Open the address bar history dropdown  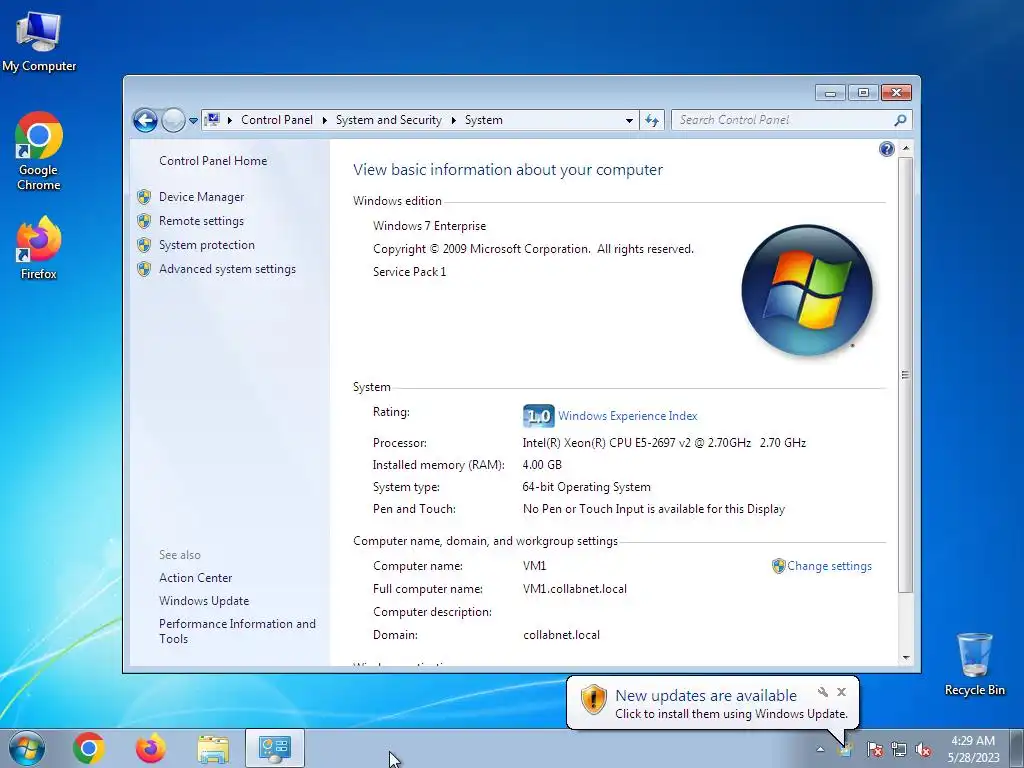coord(629,120)
